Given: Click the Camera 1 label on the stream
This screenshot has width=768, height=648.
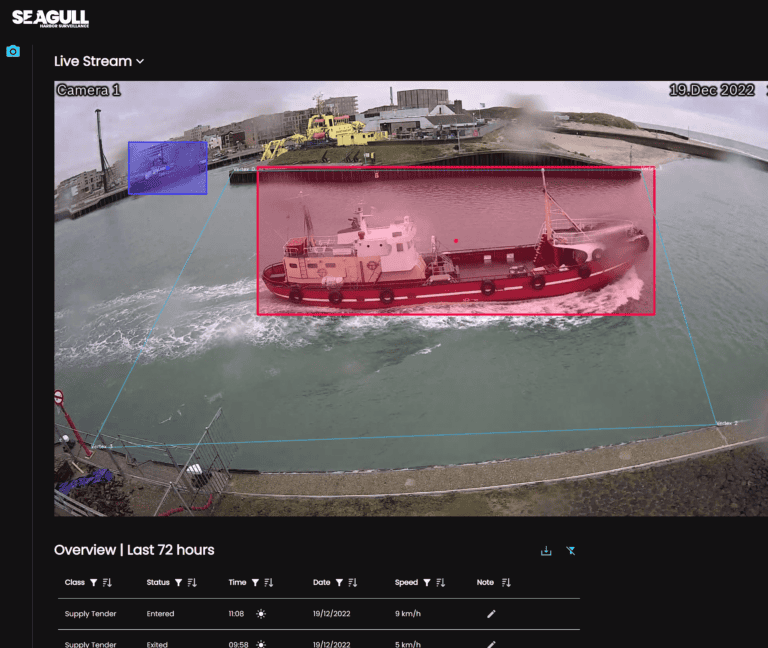Looking at the screenshot, I should pyautogui.click(x=88, y=90).
